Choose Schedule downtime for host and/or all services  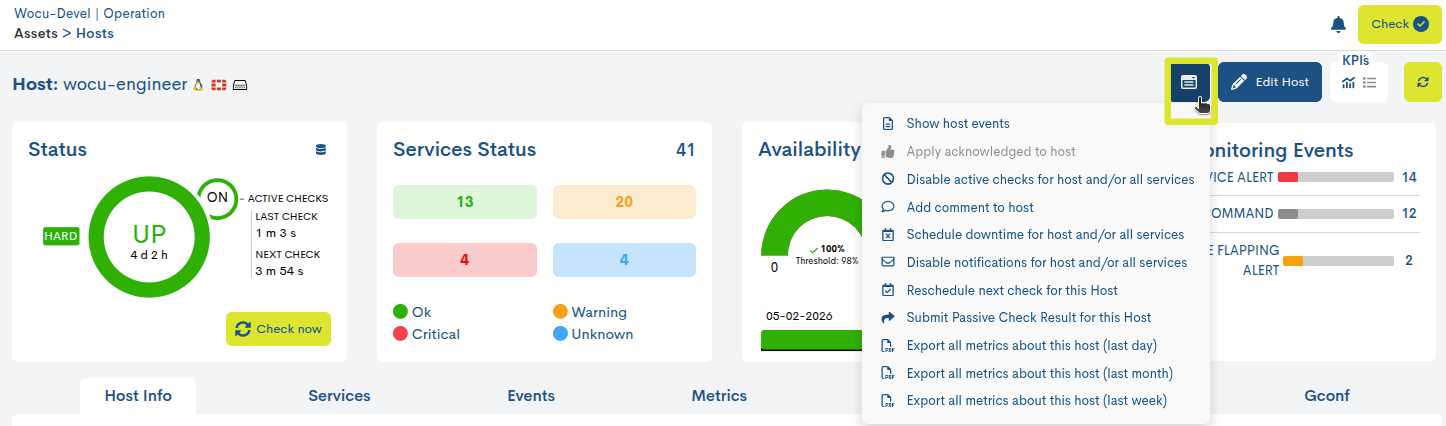(1045, 235)
